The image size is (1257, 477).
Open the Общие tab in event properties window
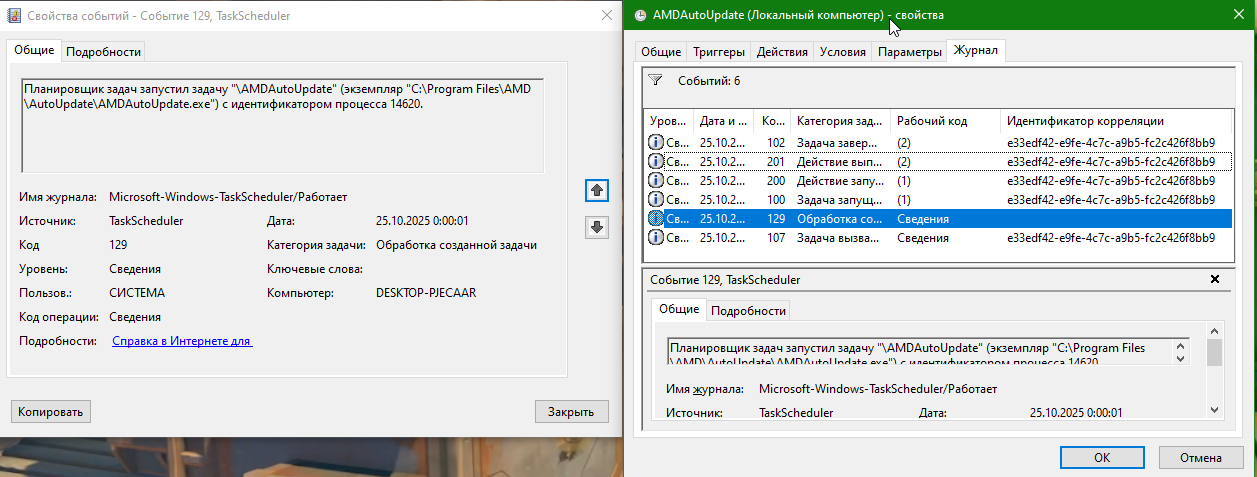(x=34, y=51)
